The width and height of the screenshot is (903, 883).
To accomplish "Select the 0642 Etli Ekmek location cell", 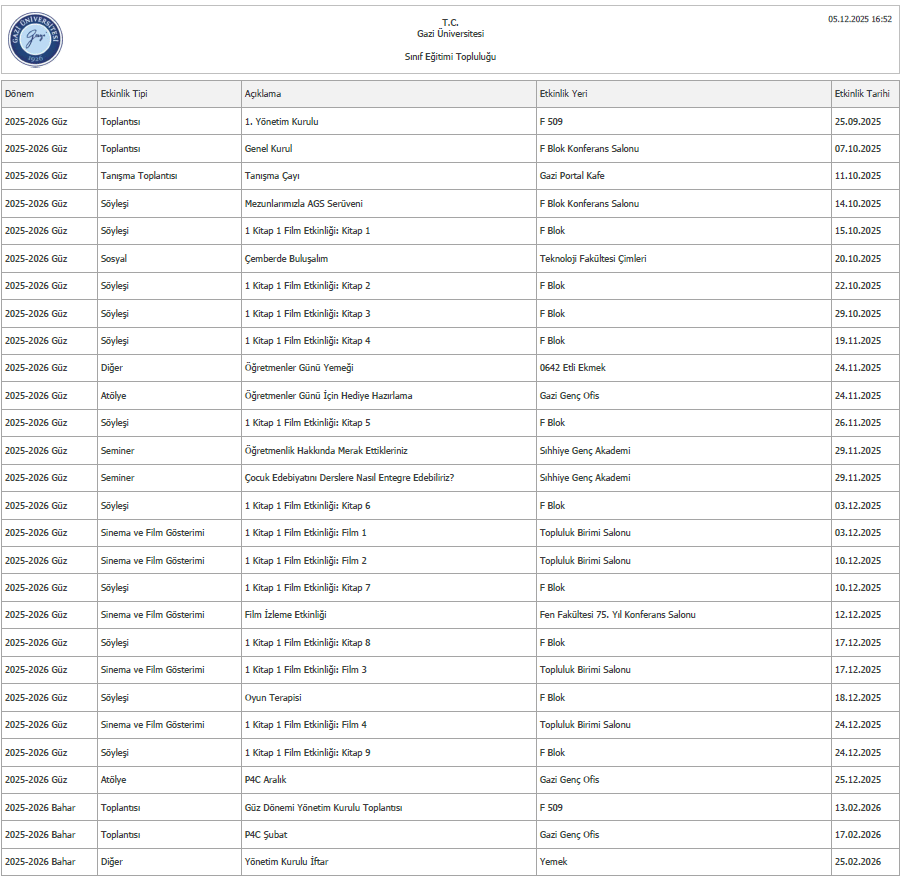I will tap(572, 368).
